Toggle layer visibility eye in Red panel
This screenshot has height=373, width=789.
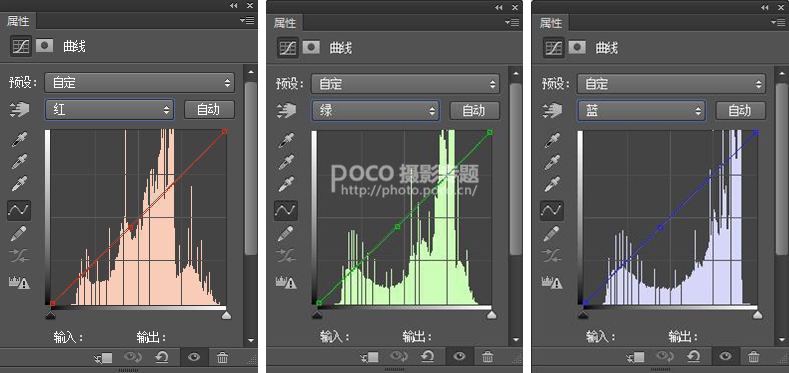coord(194,357)
